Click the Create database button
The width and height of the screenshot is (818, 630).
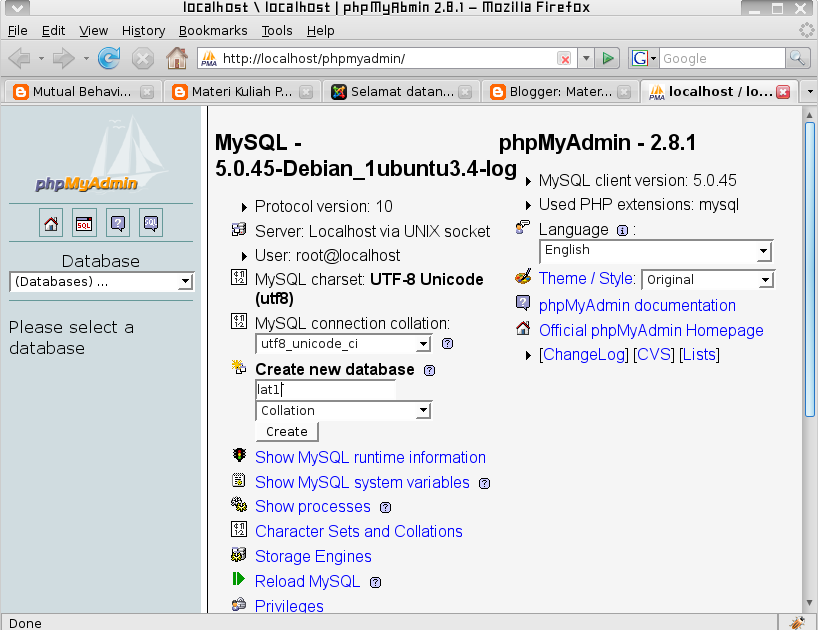[287, 431]
